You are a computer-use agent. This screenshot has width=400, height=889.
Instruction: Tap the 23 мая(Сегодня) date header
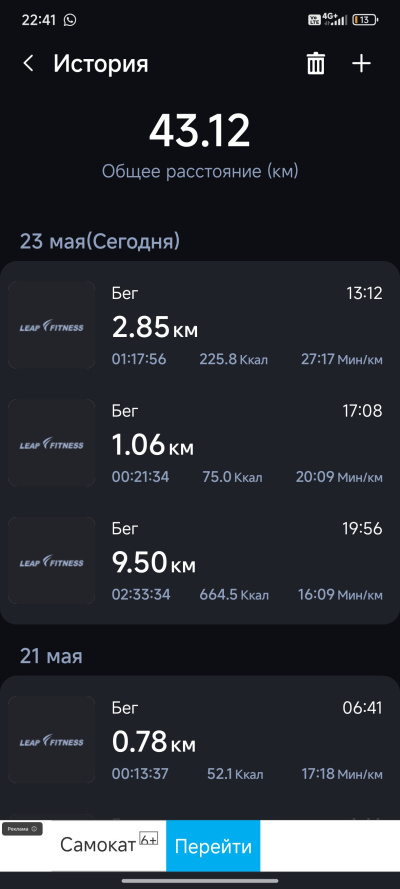pyautogui.click(x=100, y=242)
